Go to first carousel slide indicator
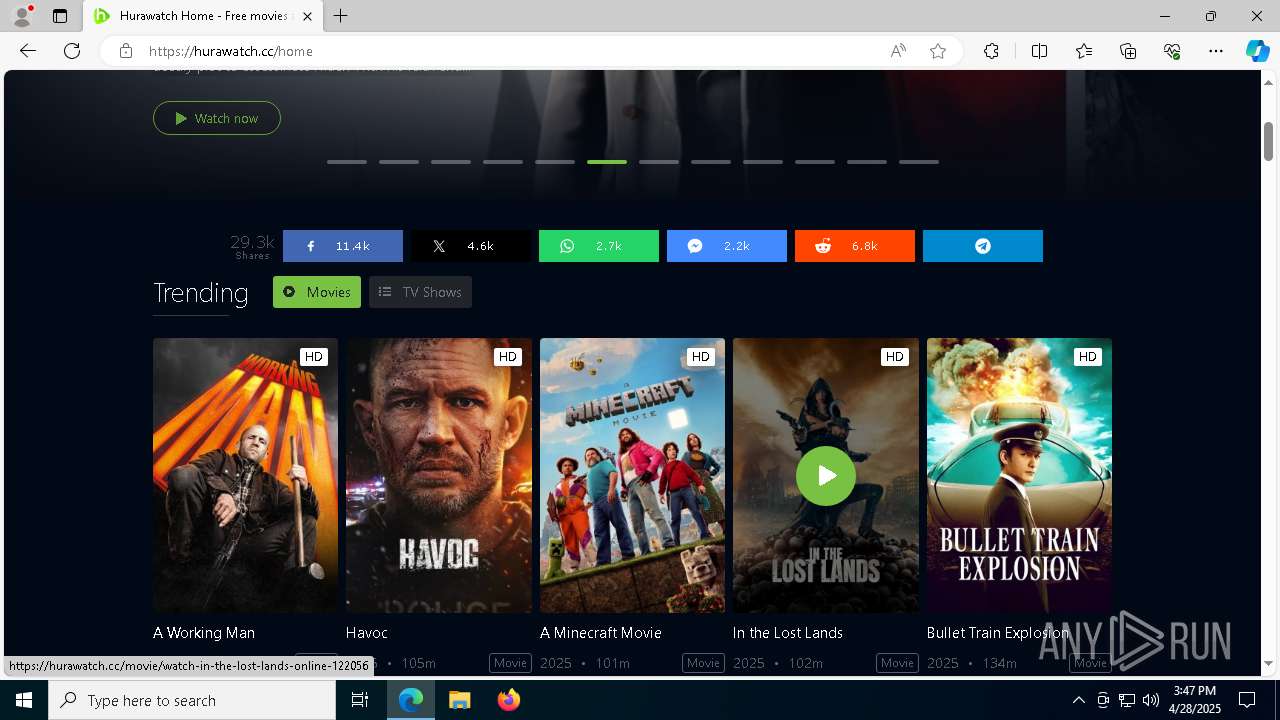 [347, 162]
